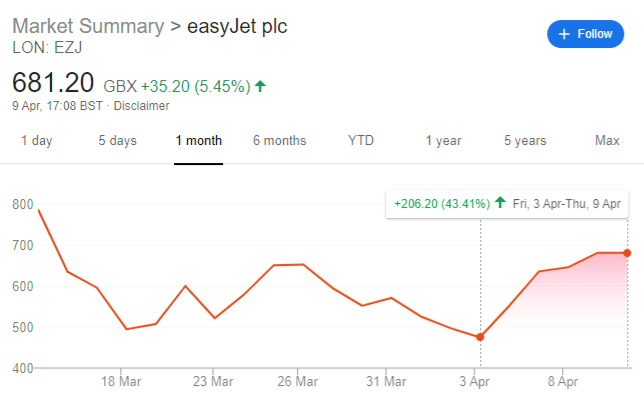The height and width of the screenshot is (401, 644).
Task: Select the 1 month tab
Action: click(198, 141)
